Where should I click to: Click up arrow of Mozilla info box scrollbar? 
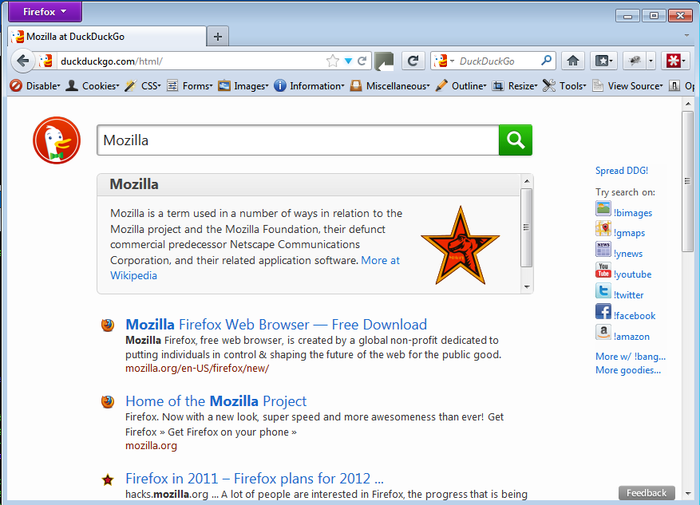(x=527, y=181)
